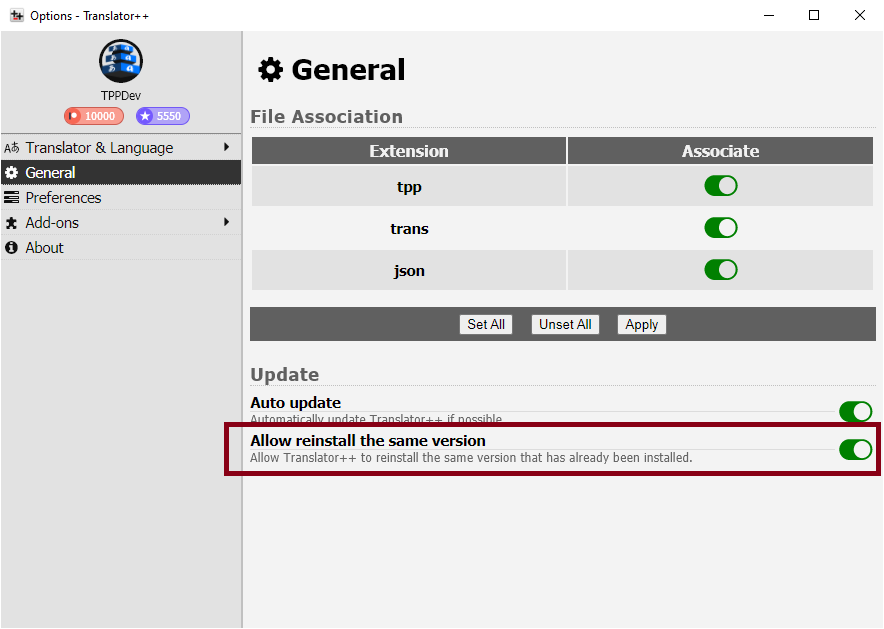This screenshot has height=629, width=884.
Task: Click the gear icon beside the General heading
Action: click(x=271, y=70)
